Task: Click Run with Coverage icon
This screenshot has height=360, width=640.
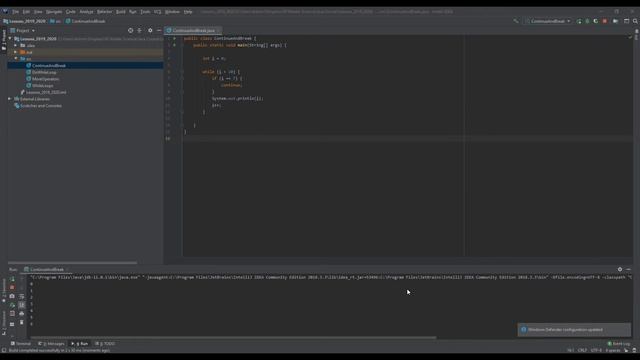Action: click(596, 21)
